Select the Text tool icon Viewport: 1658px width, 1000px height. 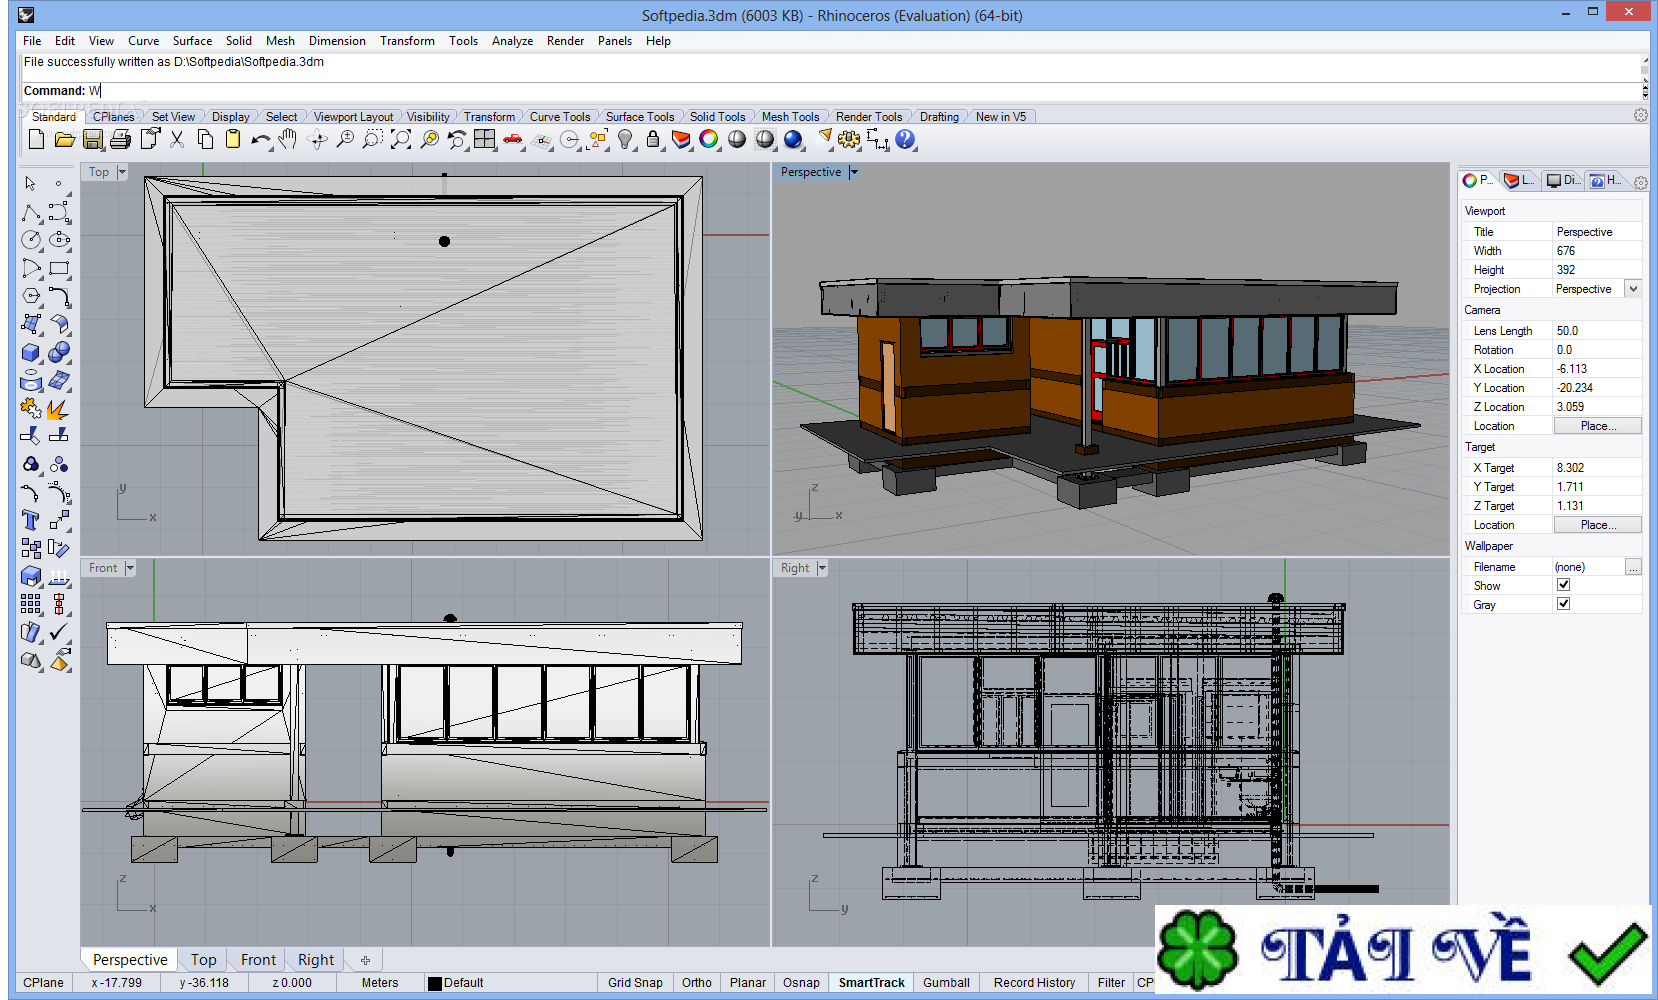[31, 520]
